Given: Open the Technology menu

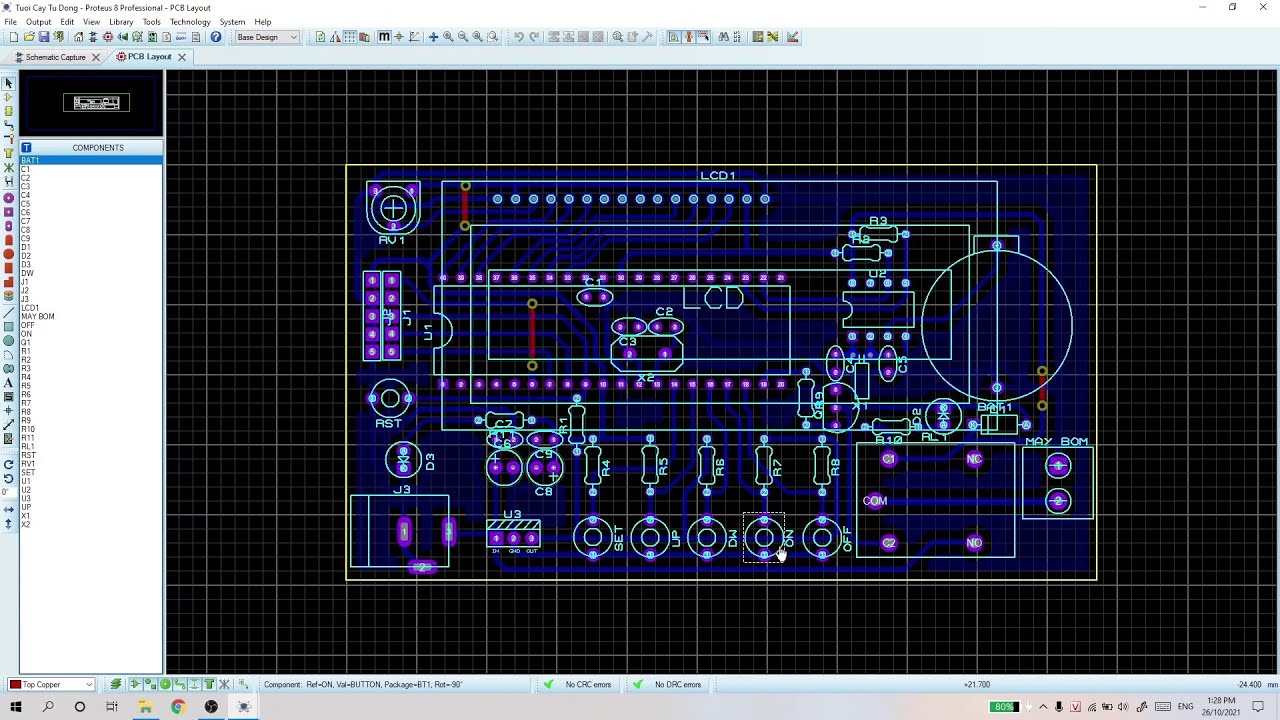Looking at the screenshot, I should pos(189,21).
